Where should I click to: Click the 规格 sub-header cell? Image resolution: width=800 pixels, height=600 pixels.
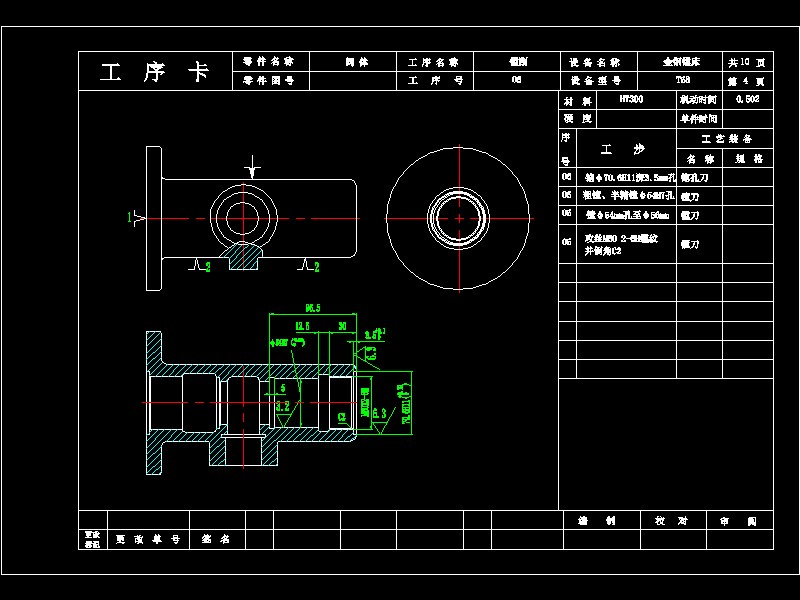pyautogui.click(x=748, y=159)
